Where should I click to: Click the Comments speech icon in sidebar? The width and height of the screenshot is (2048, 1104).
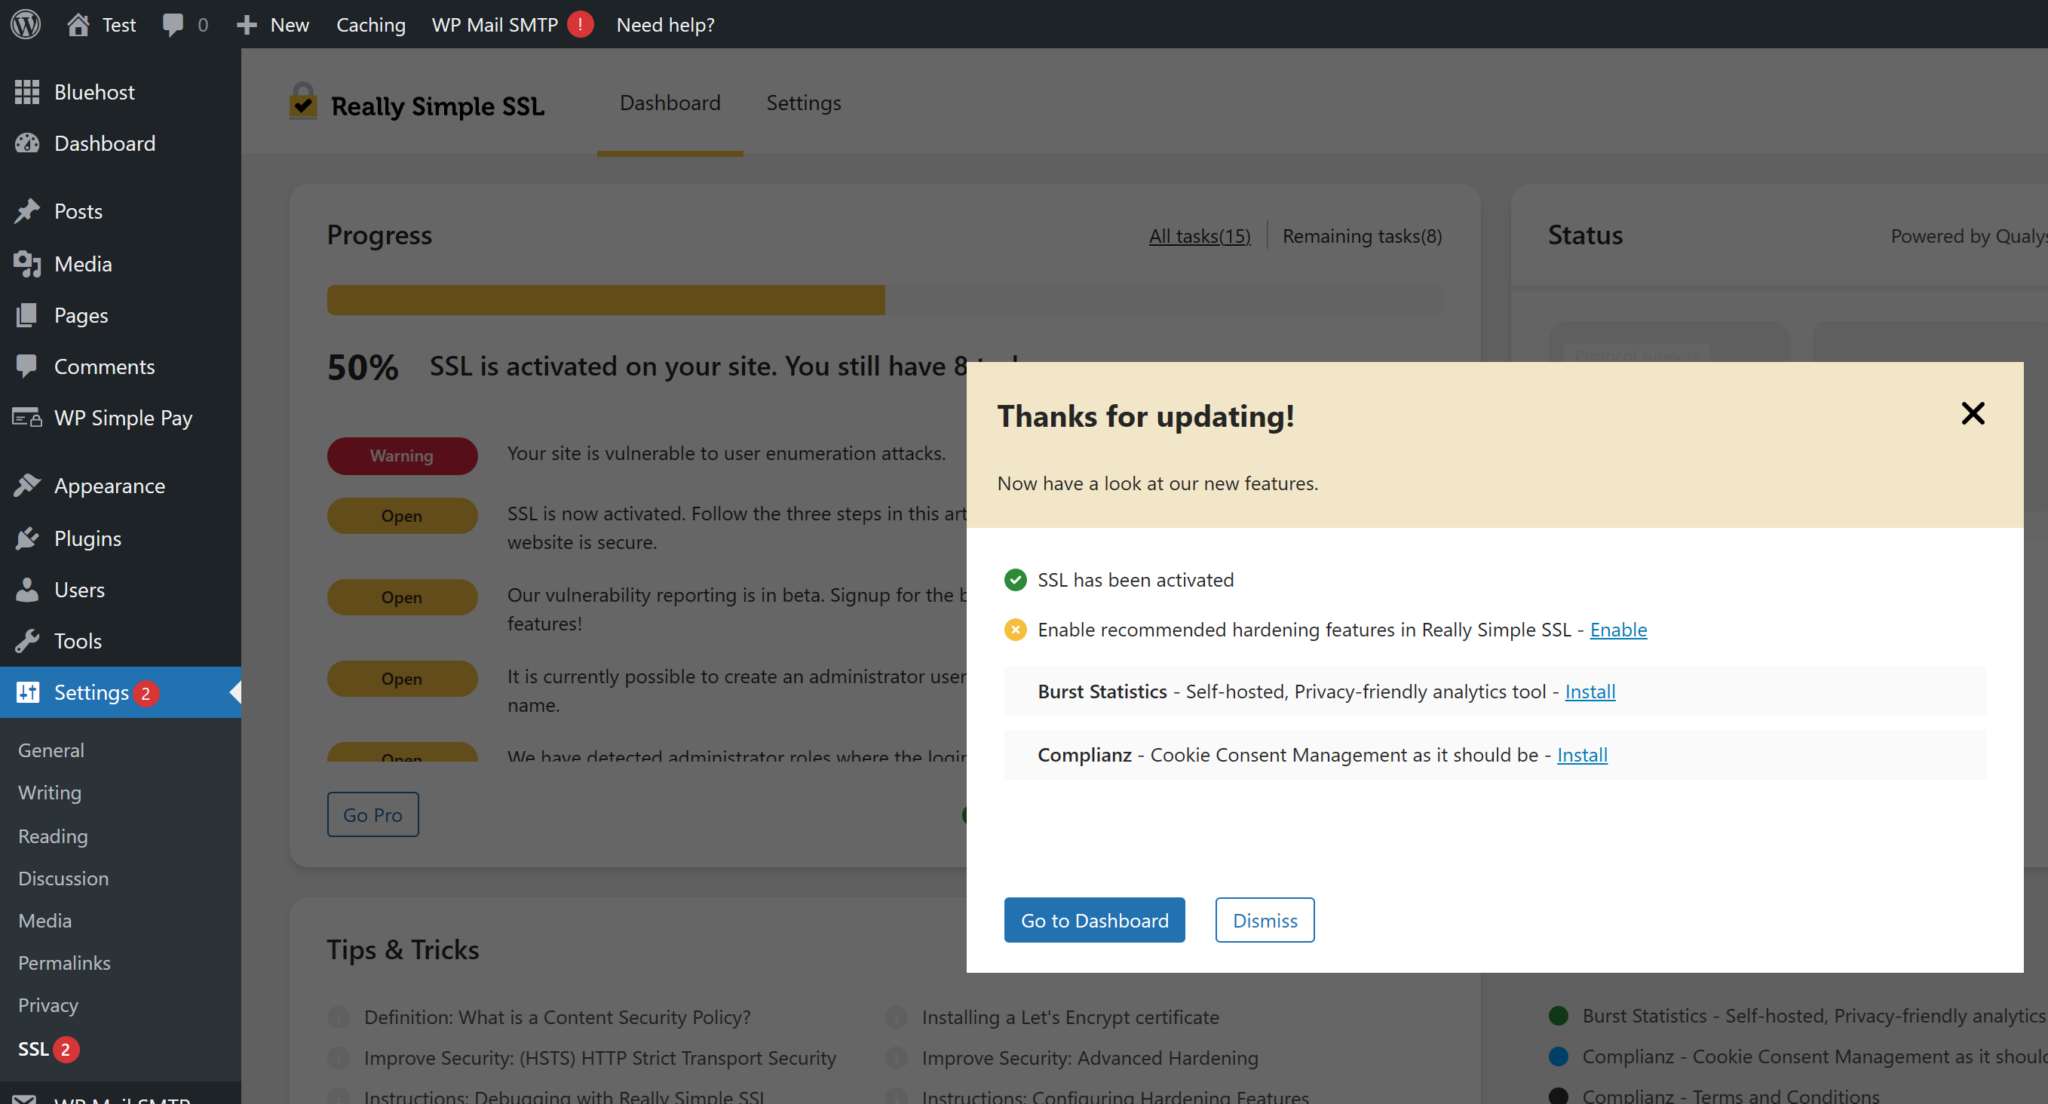(x=27, y=366)
